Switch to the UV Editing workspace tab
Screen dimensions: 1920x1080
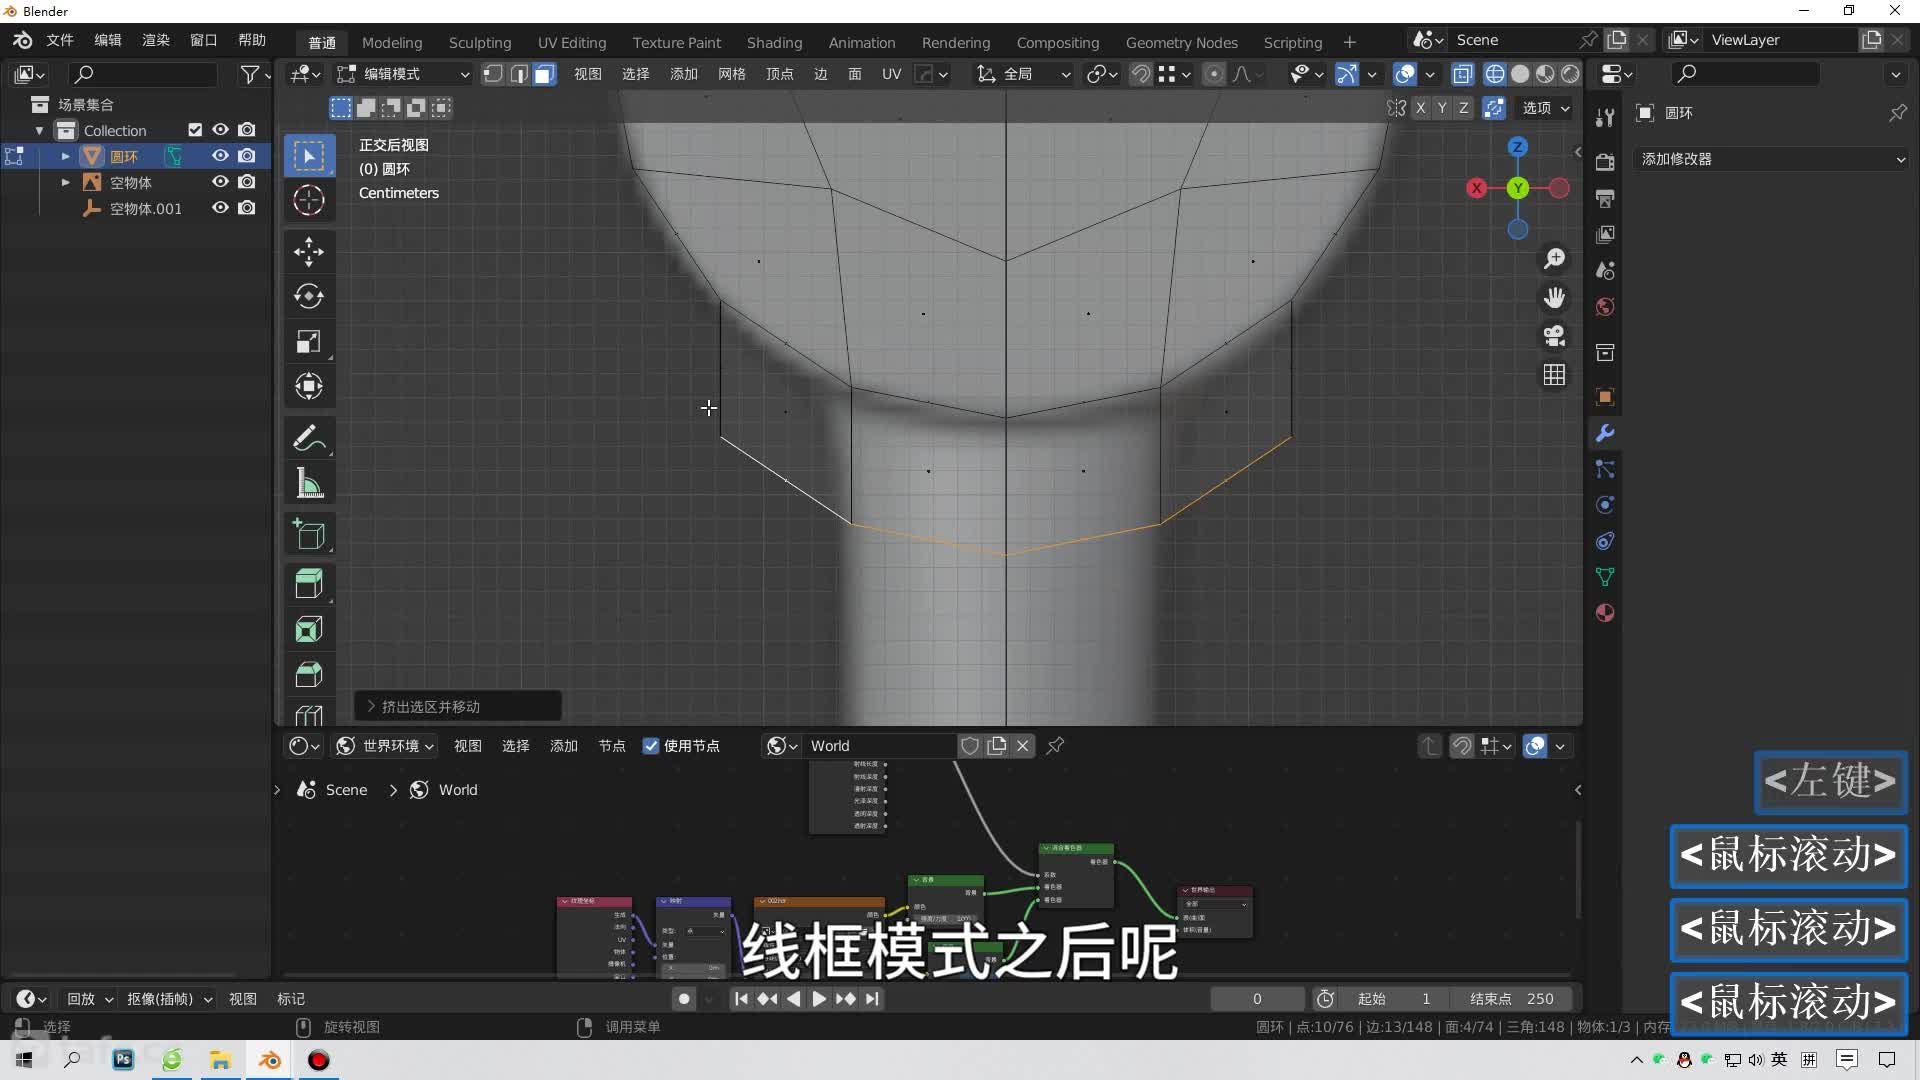(x=572, y=42)
